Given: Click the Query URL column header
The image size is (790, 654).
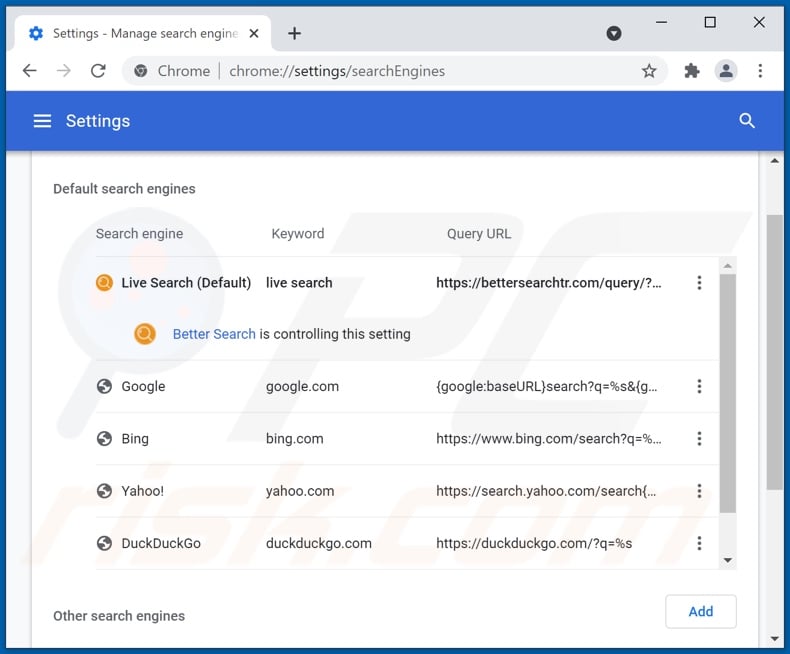Looking at the screenshot, I should (479, 234).
